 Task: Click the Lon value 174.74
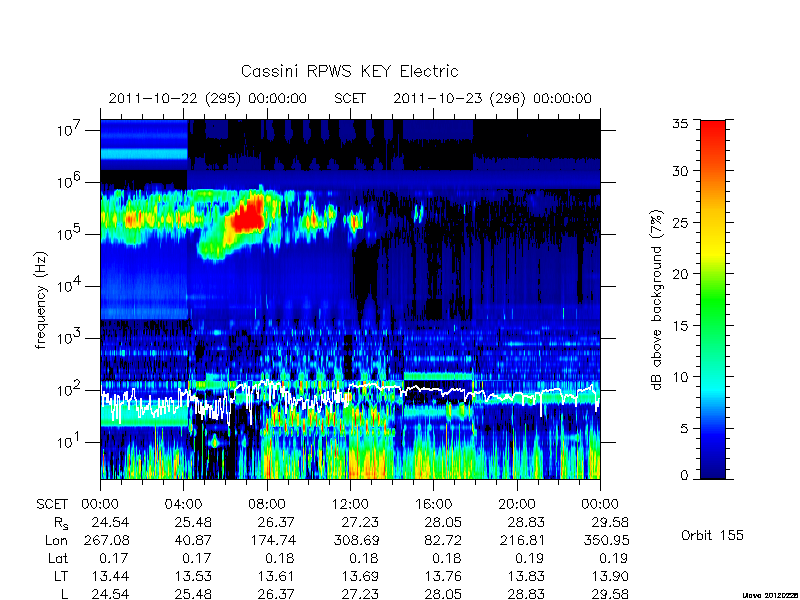tap(271, 540)
